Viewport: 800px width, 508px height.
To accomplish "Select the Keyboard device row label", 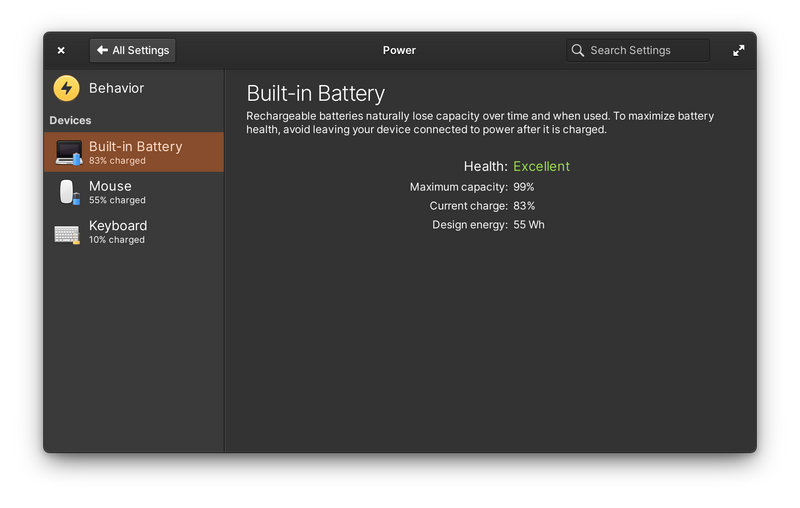I will coord(118,225).
